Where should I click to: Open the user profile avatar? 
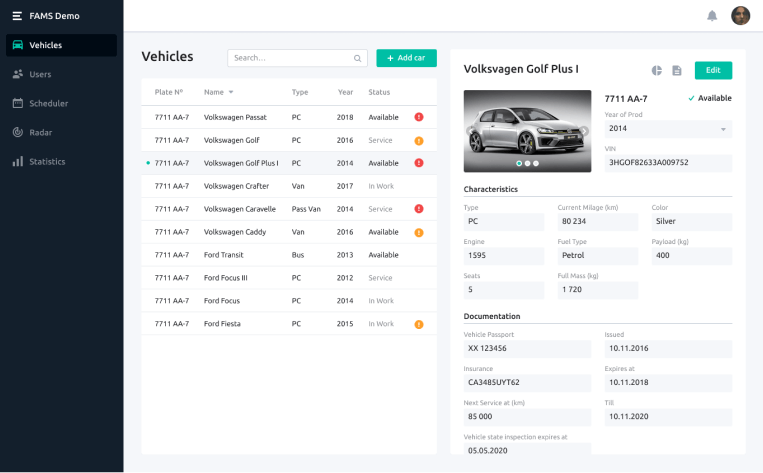point(740,16)
